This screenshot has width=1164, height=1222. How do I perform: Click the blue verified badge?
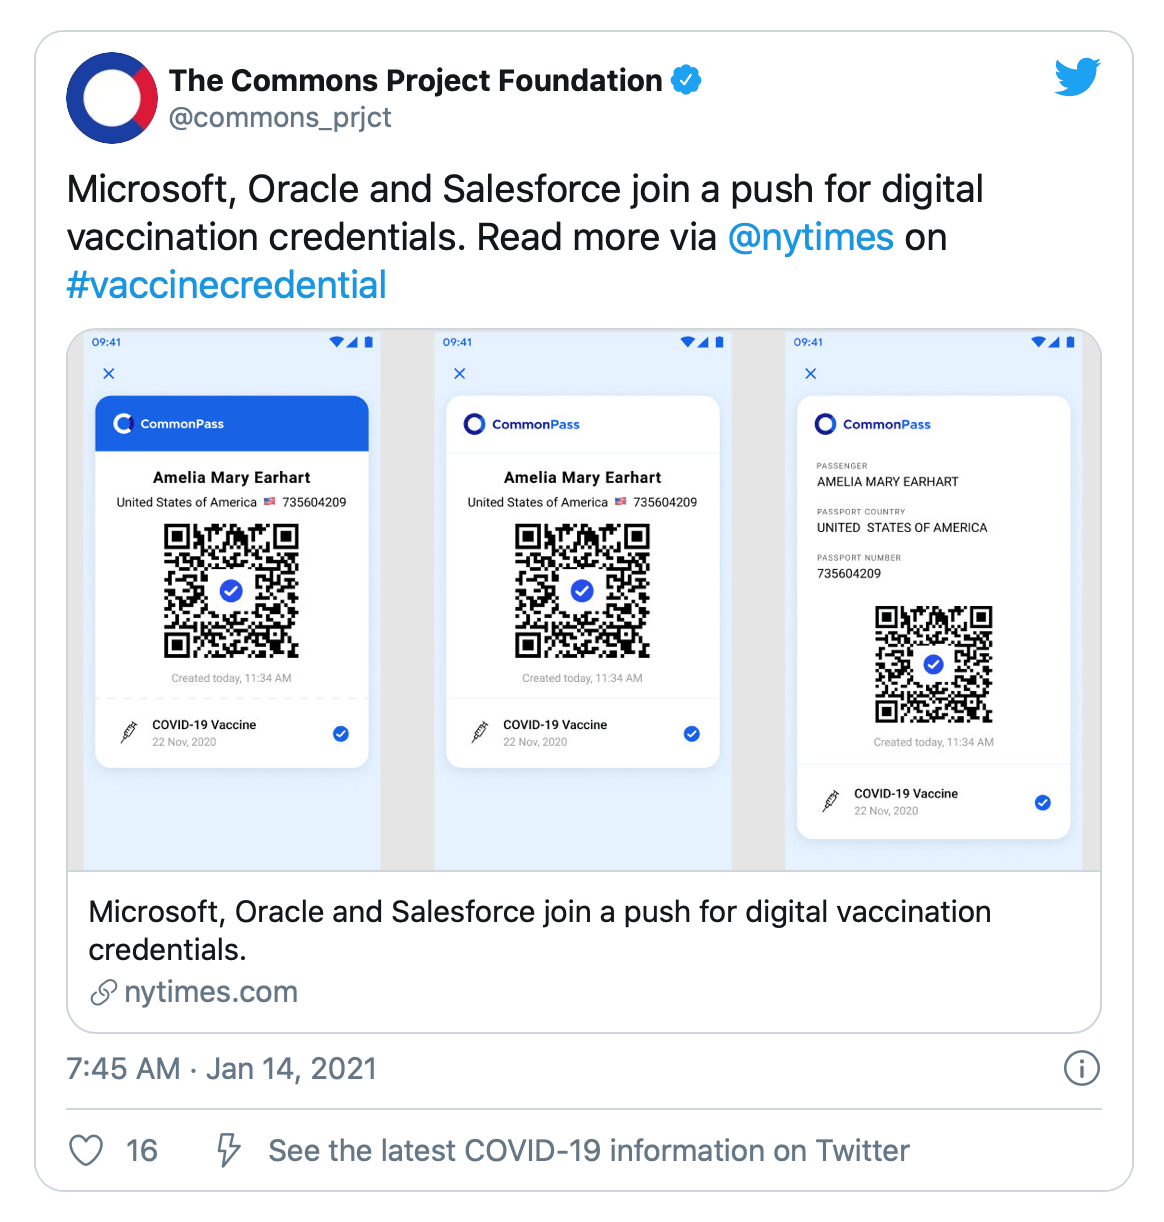[x=686, y=80]
